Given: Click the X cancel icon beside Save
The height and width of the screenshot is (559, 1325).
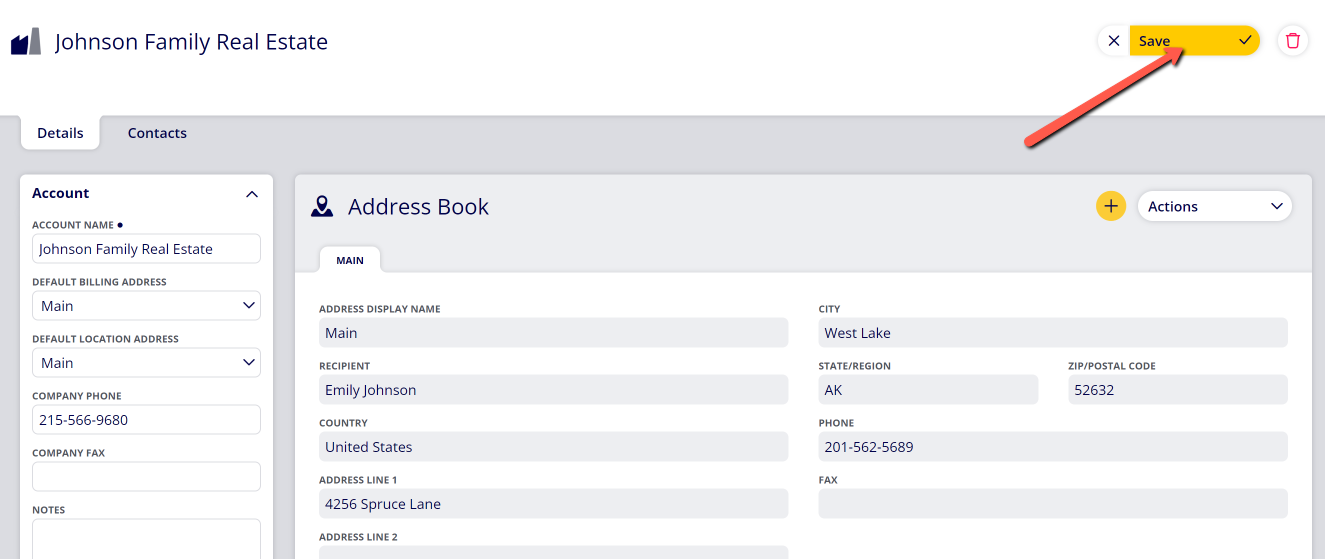Looking at the screenshot, I should 1114,41.
